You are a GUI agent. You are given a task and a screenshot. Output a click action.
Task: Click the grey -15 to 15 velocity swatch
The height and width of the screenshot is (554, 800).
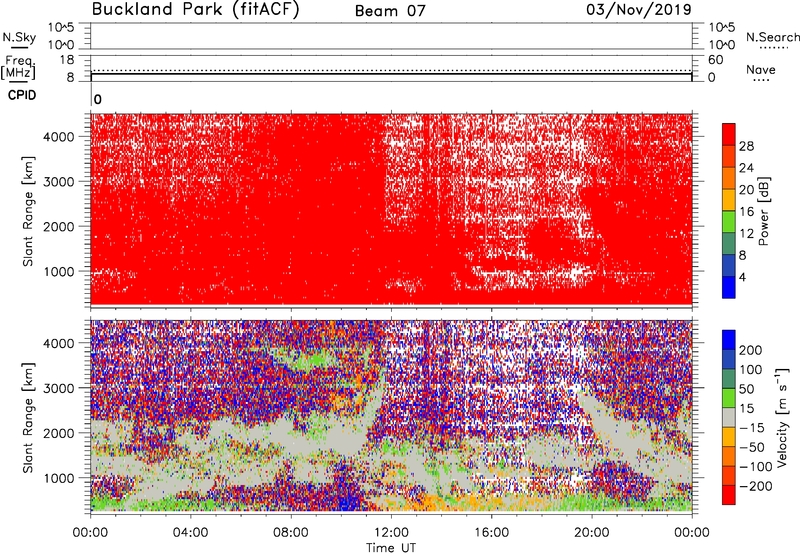(729, 417)
